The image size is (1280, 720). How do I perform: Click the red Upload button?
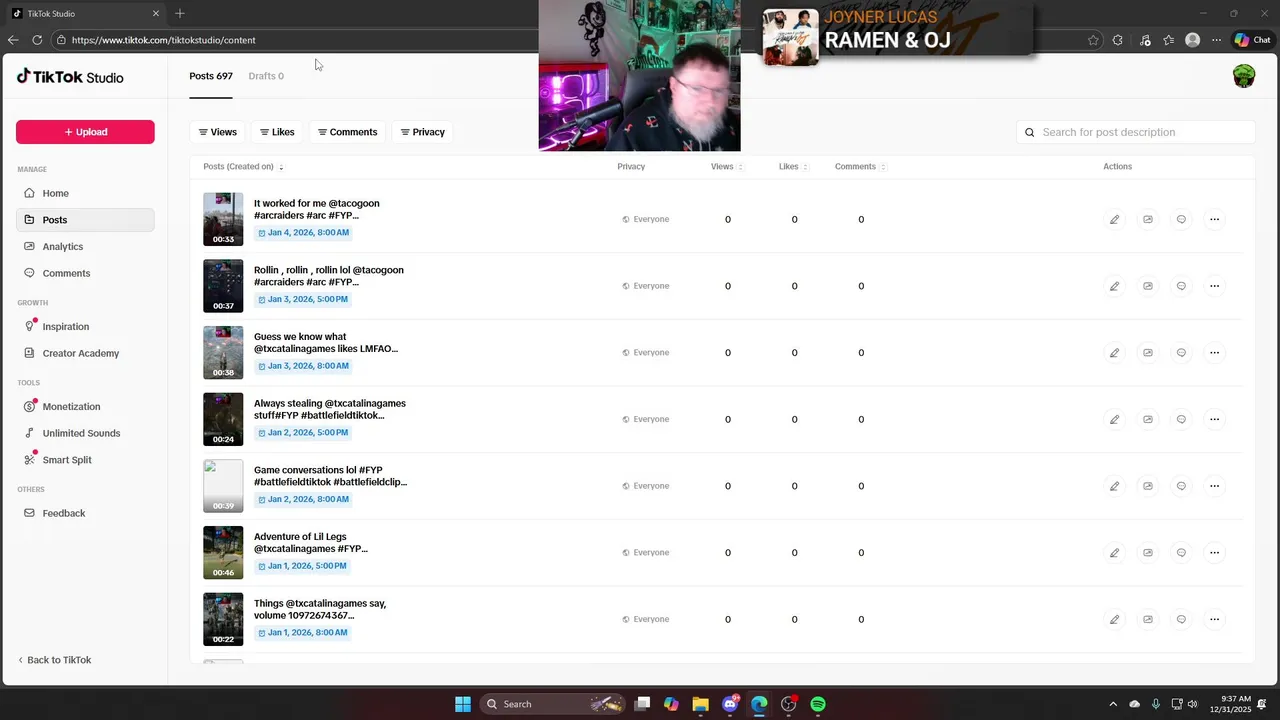(85, 132)
